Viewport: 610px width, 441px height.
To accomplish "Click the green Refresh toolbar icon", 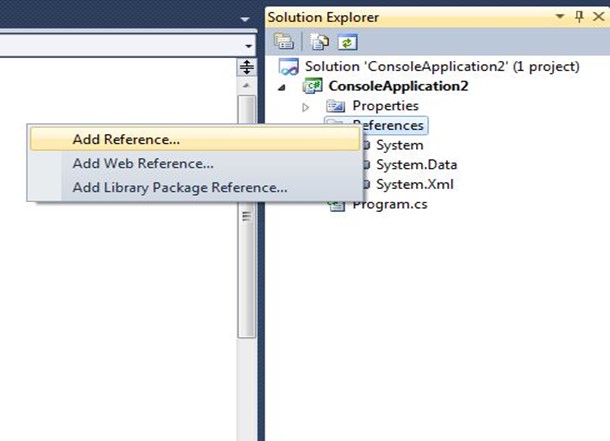I will coord(347,42).
